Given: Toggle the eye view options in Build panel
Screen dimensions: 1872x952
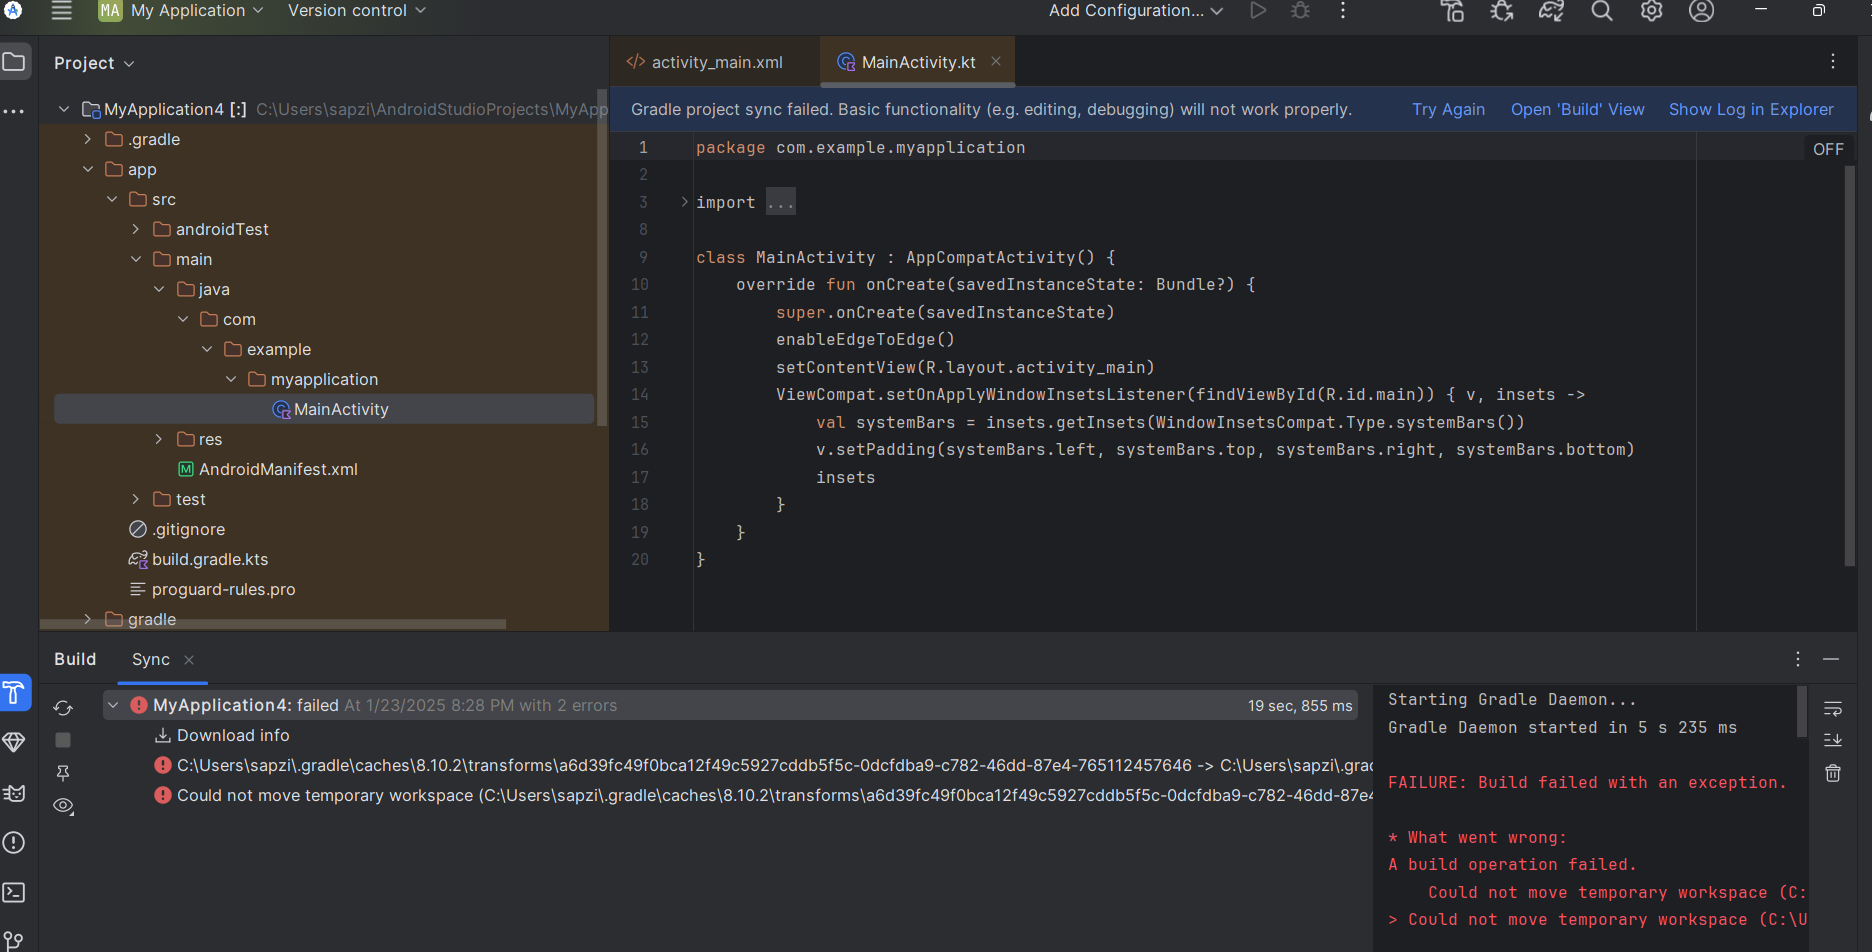Looking at the screenshot, I should [63, 806].
